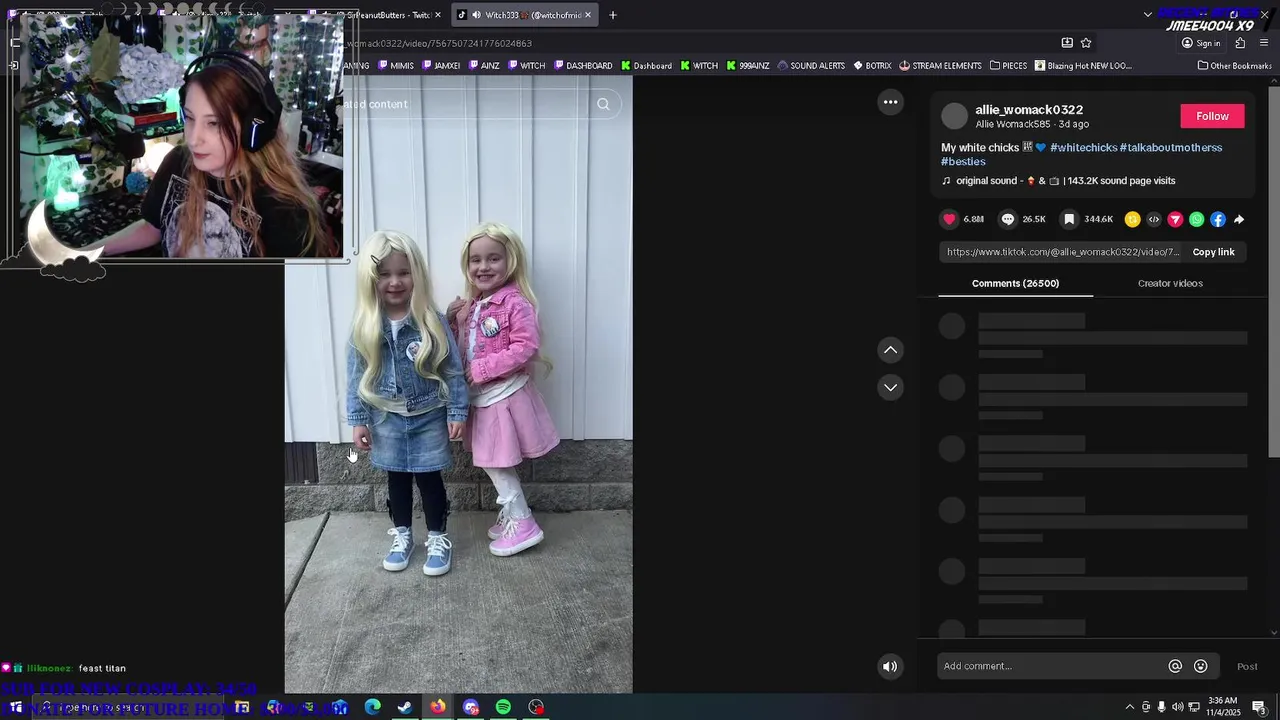Click the install app icon in address bar
1280x720 pixels.
tap(1067, 43)
